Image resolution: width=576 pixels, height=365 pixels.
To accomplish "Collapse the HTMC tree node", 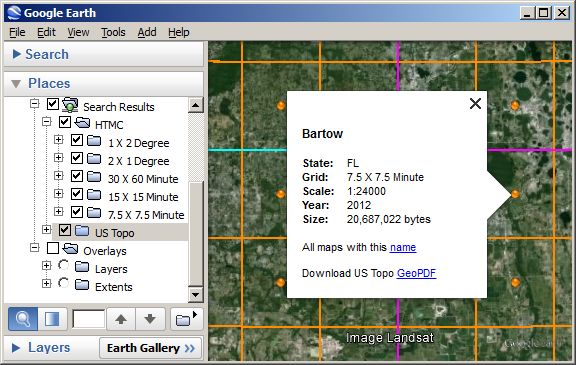I will [x=46, y=122].
